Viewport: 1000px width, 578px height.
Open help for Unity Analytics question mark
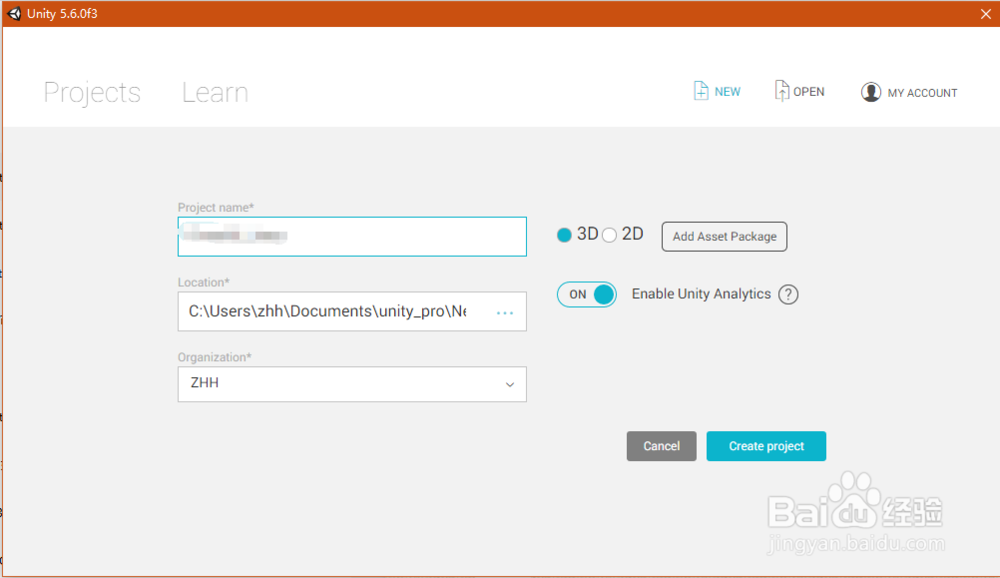tap(788, 294)
